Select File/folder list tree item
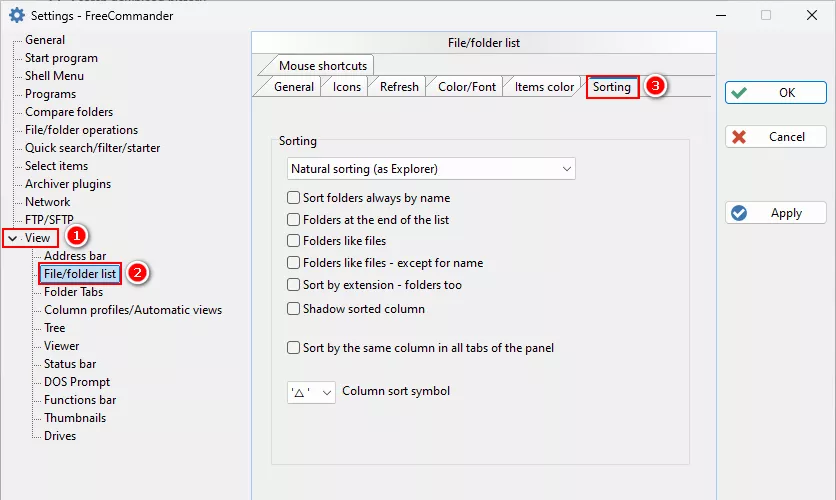 pos(80,274)
